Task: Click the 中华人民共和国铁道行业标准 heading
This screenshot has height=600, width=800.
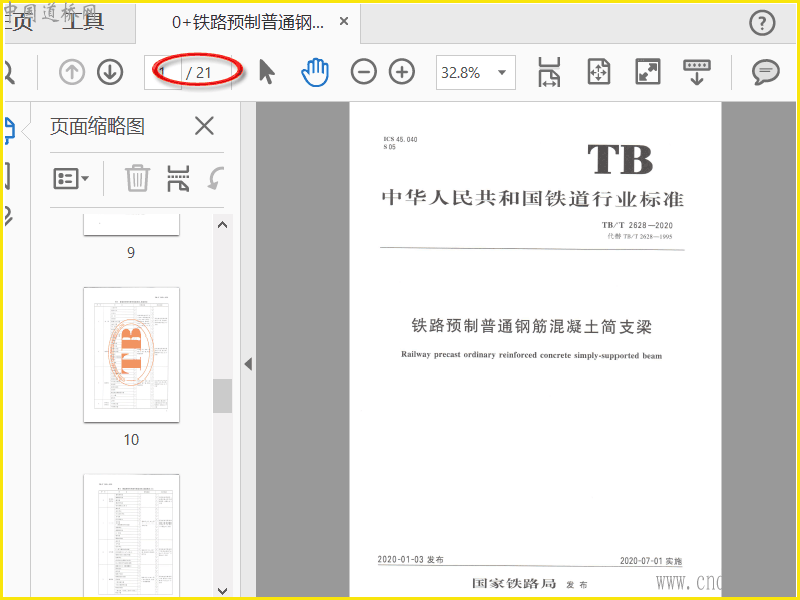Action: coord(533,198)
